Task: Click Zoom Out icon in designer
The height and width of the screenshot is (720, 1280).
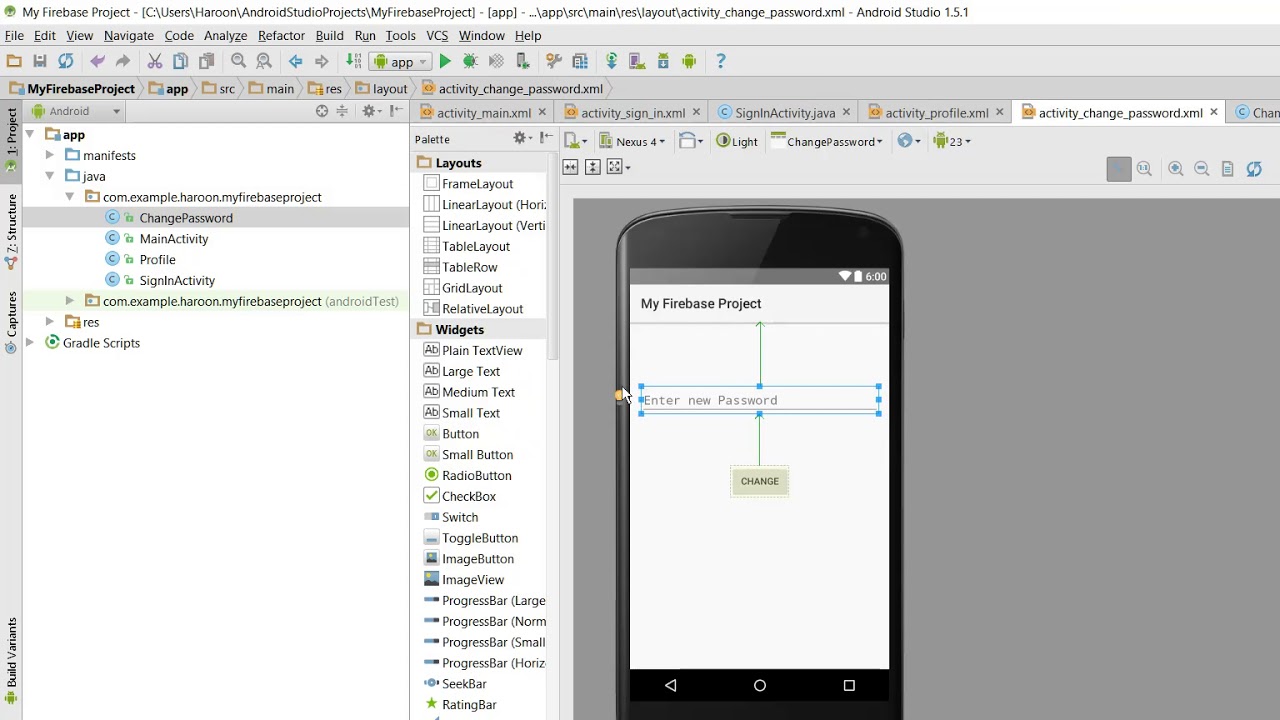Action: [x=1202, y=169]
